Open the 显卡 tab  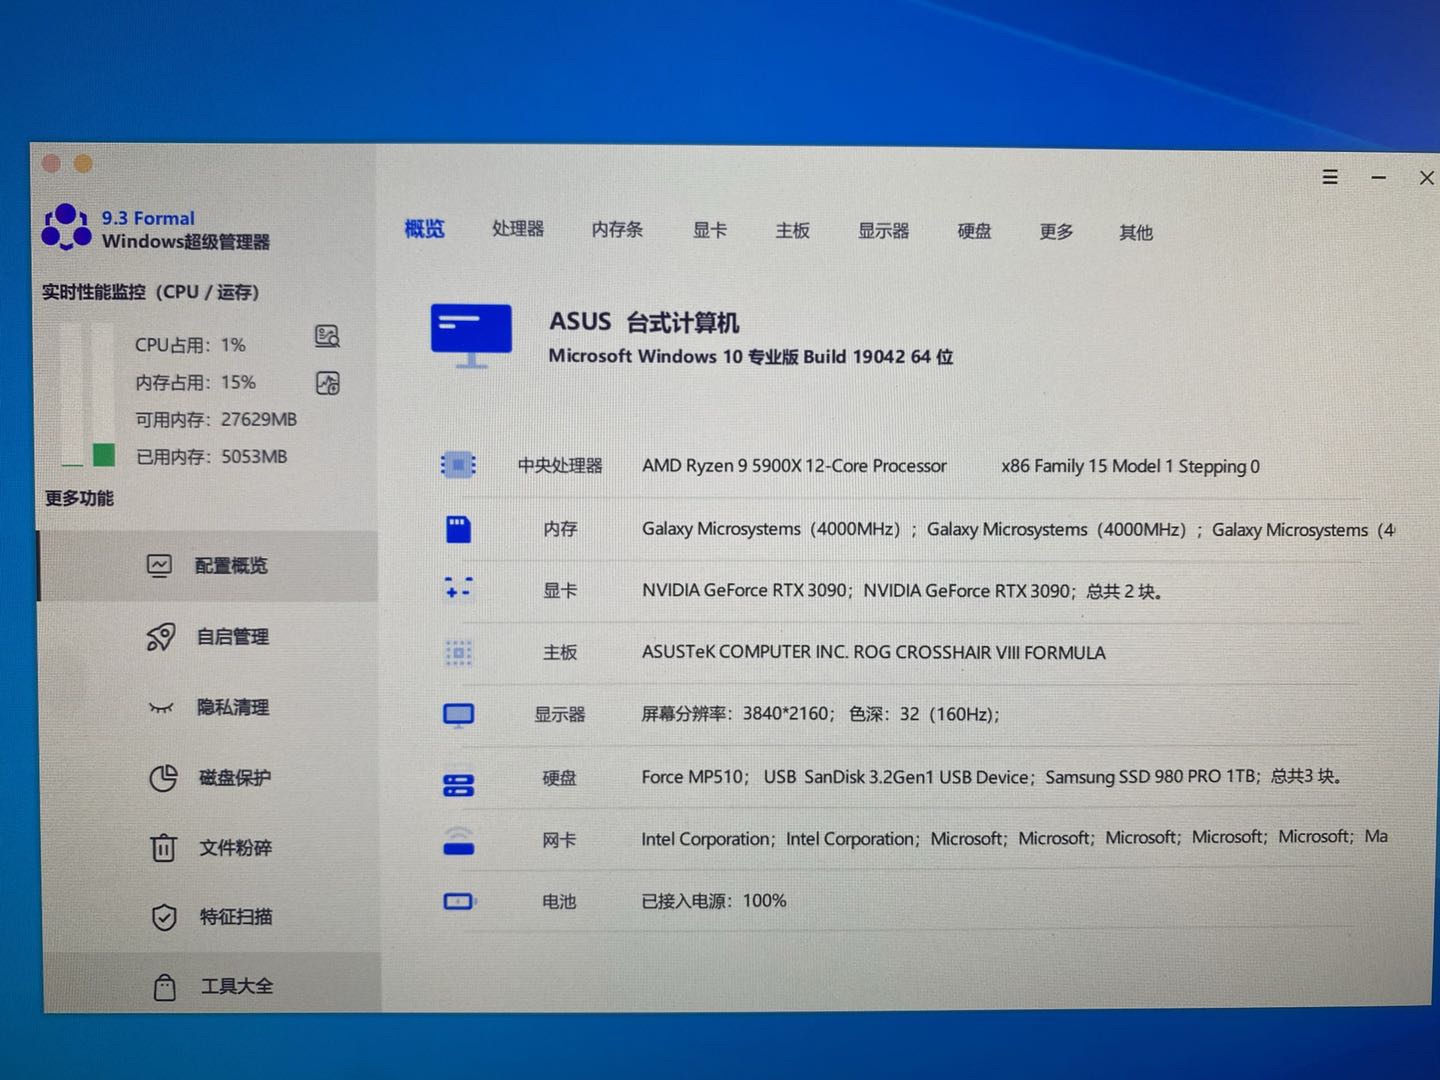click(x=710, y=230)
